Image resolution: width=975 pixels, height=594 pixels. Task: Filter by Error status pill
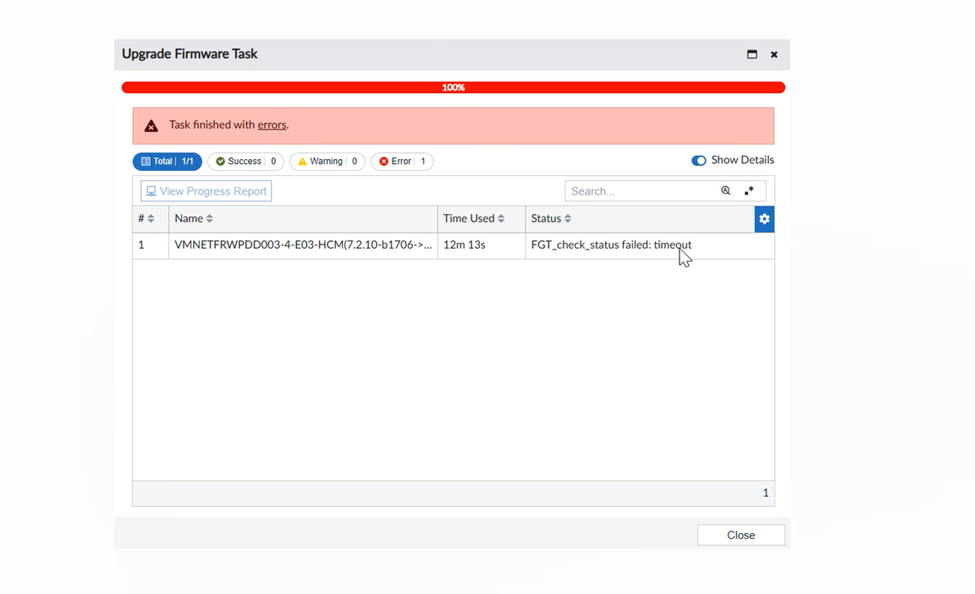coord(402,161)
